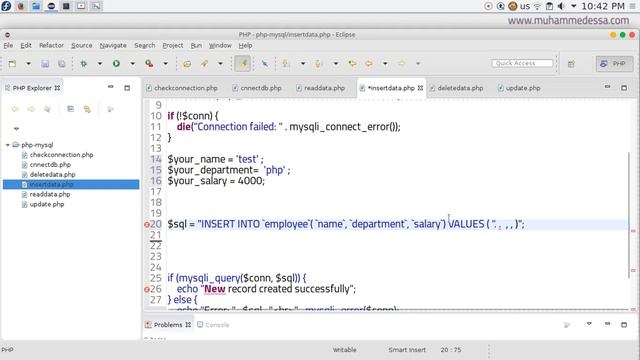Switch to checkconnection.php editor tab
The width and height of the screenshot is (640, 360).
pyautogui.click(x=182, y=88)
